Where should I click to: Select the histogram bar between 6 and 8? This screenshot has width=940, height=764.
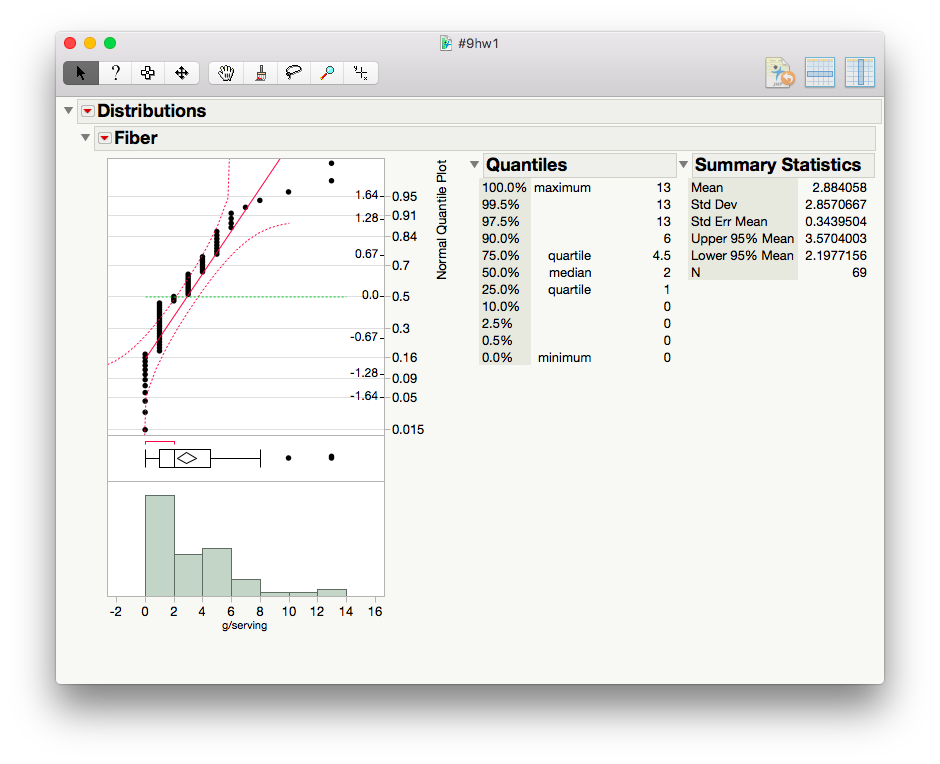pyautogui.click(x=246, y=588)
